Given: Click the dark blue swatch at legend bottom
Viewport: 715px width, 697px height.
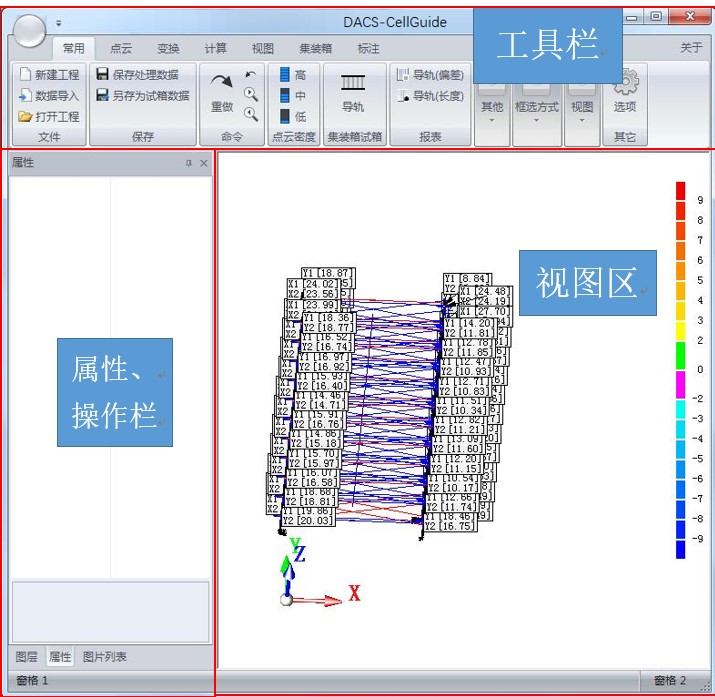Looking at the screenshot, I should (x=680, y=549).
